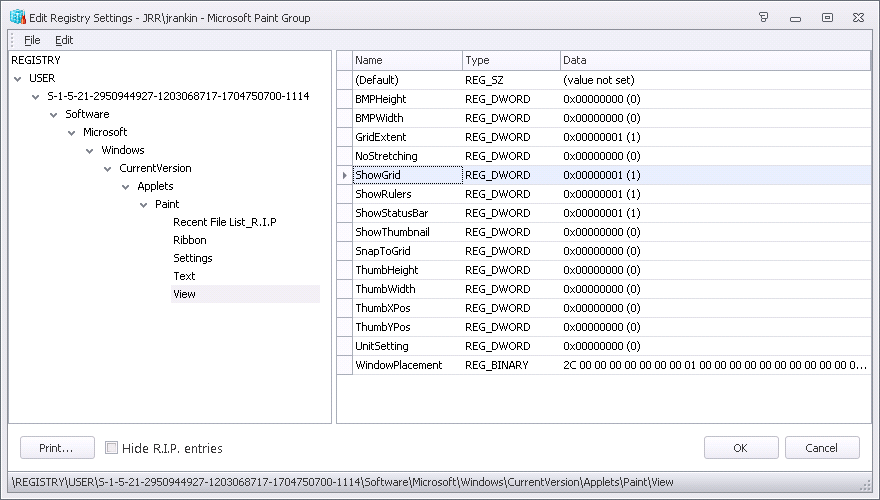Click the row selector beside ShowGrid
The height and width of the screenshot is (500, 880).
pos(345,175)
